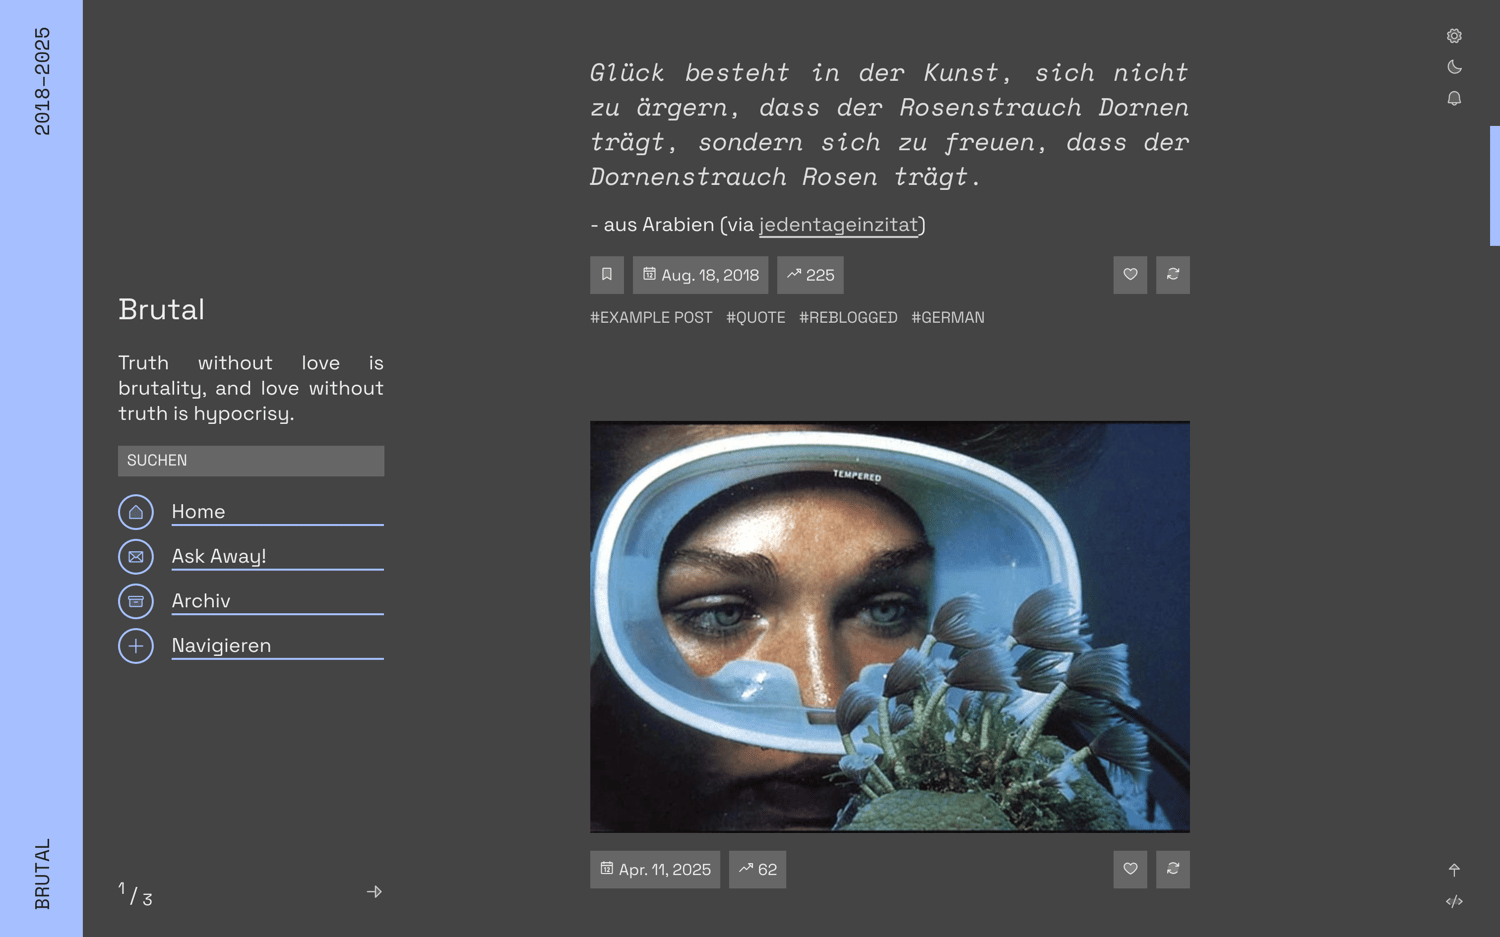This screenshot has width=1500, height=937.
Task: Click the Archiv box icon
Action: [x=136, y=601]
